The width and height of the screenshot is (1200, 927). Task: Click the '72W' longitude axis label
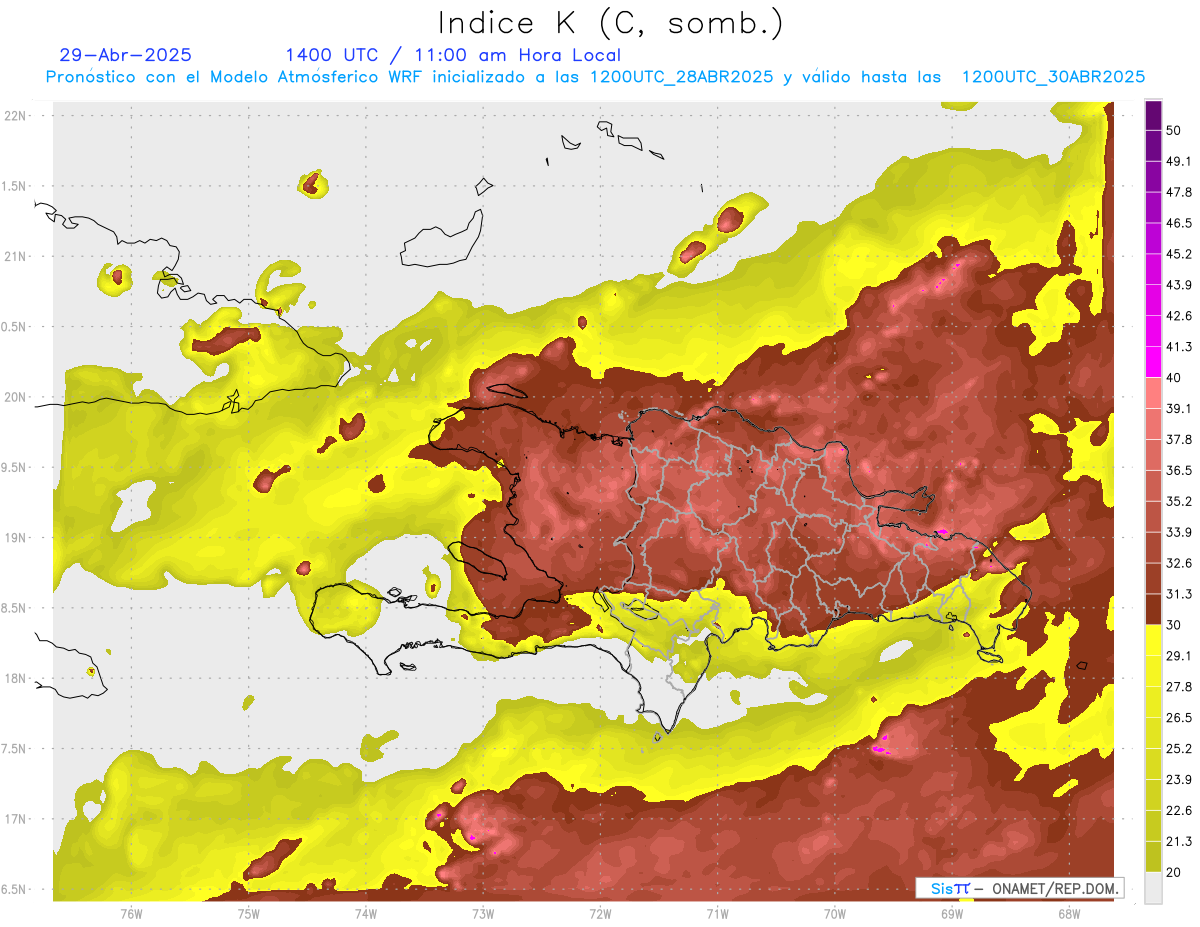(x=600, y=914)
